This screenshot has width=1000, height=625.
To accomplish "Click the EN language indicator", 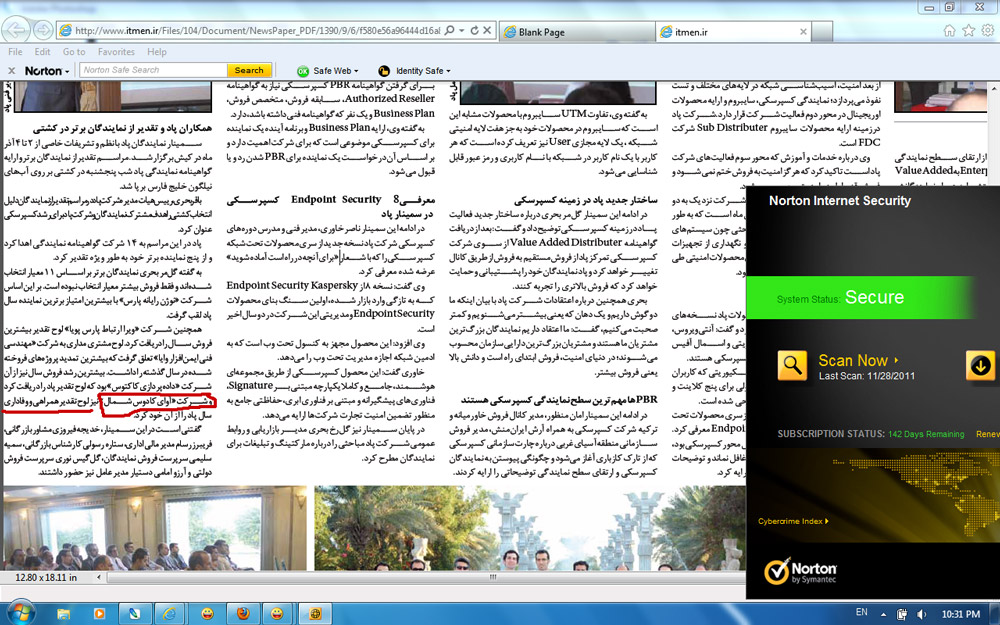I will coord(861,612).
